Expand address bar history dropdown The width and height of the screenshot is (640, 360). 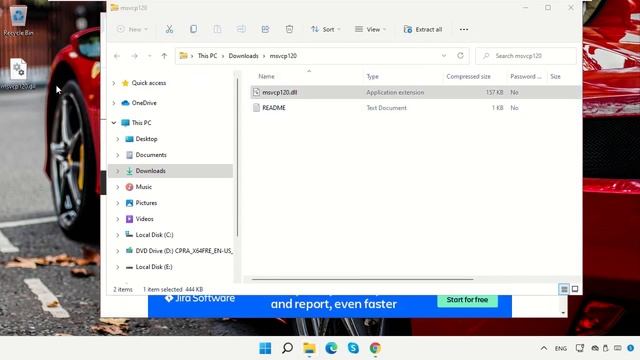pos(444,56)
